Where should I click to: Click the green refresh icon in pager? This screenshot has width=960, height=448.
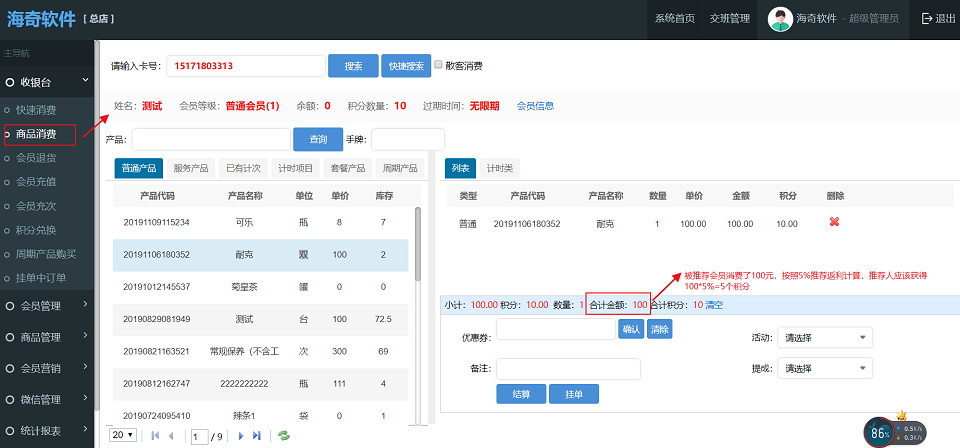click(x=284, y=436)
